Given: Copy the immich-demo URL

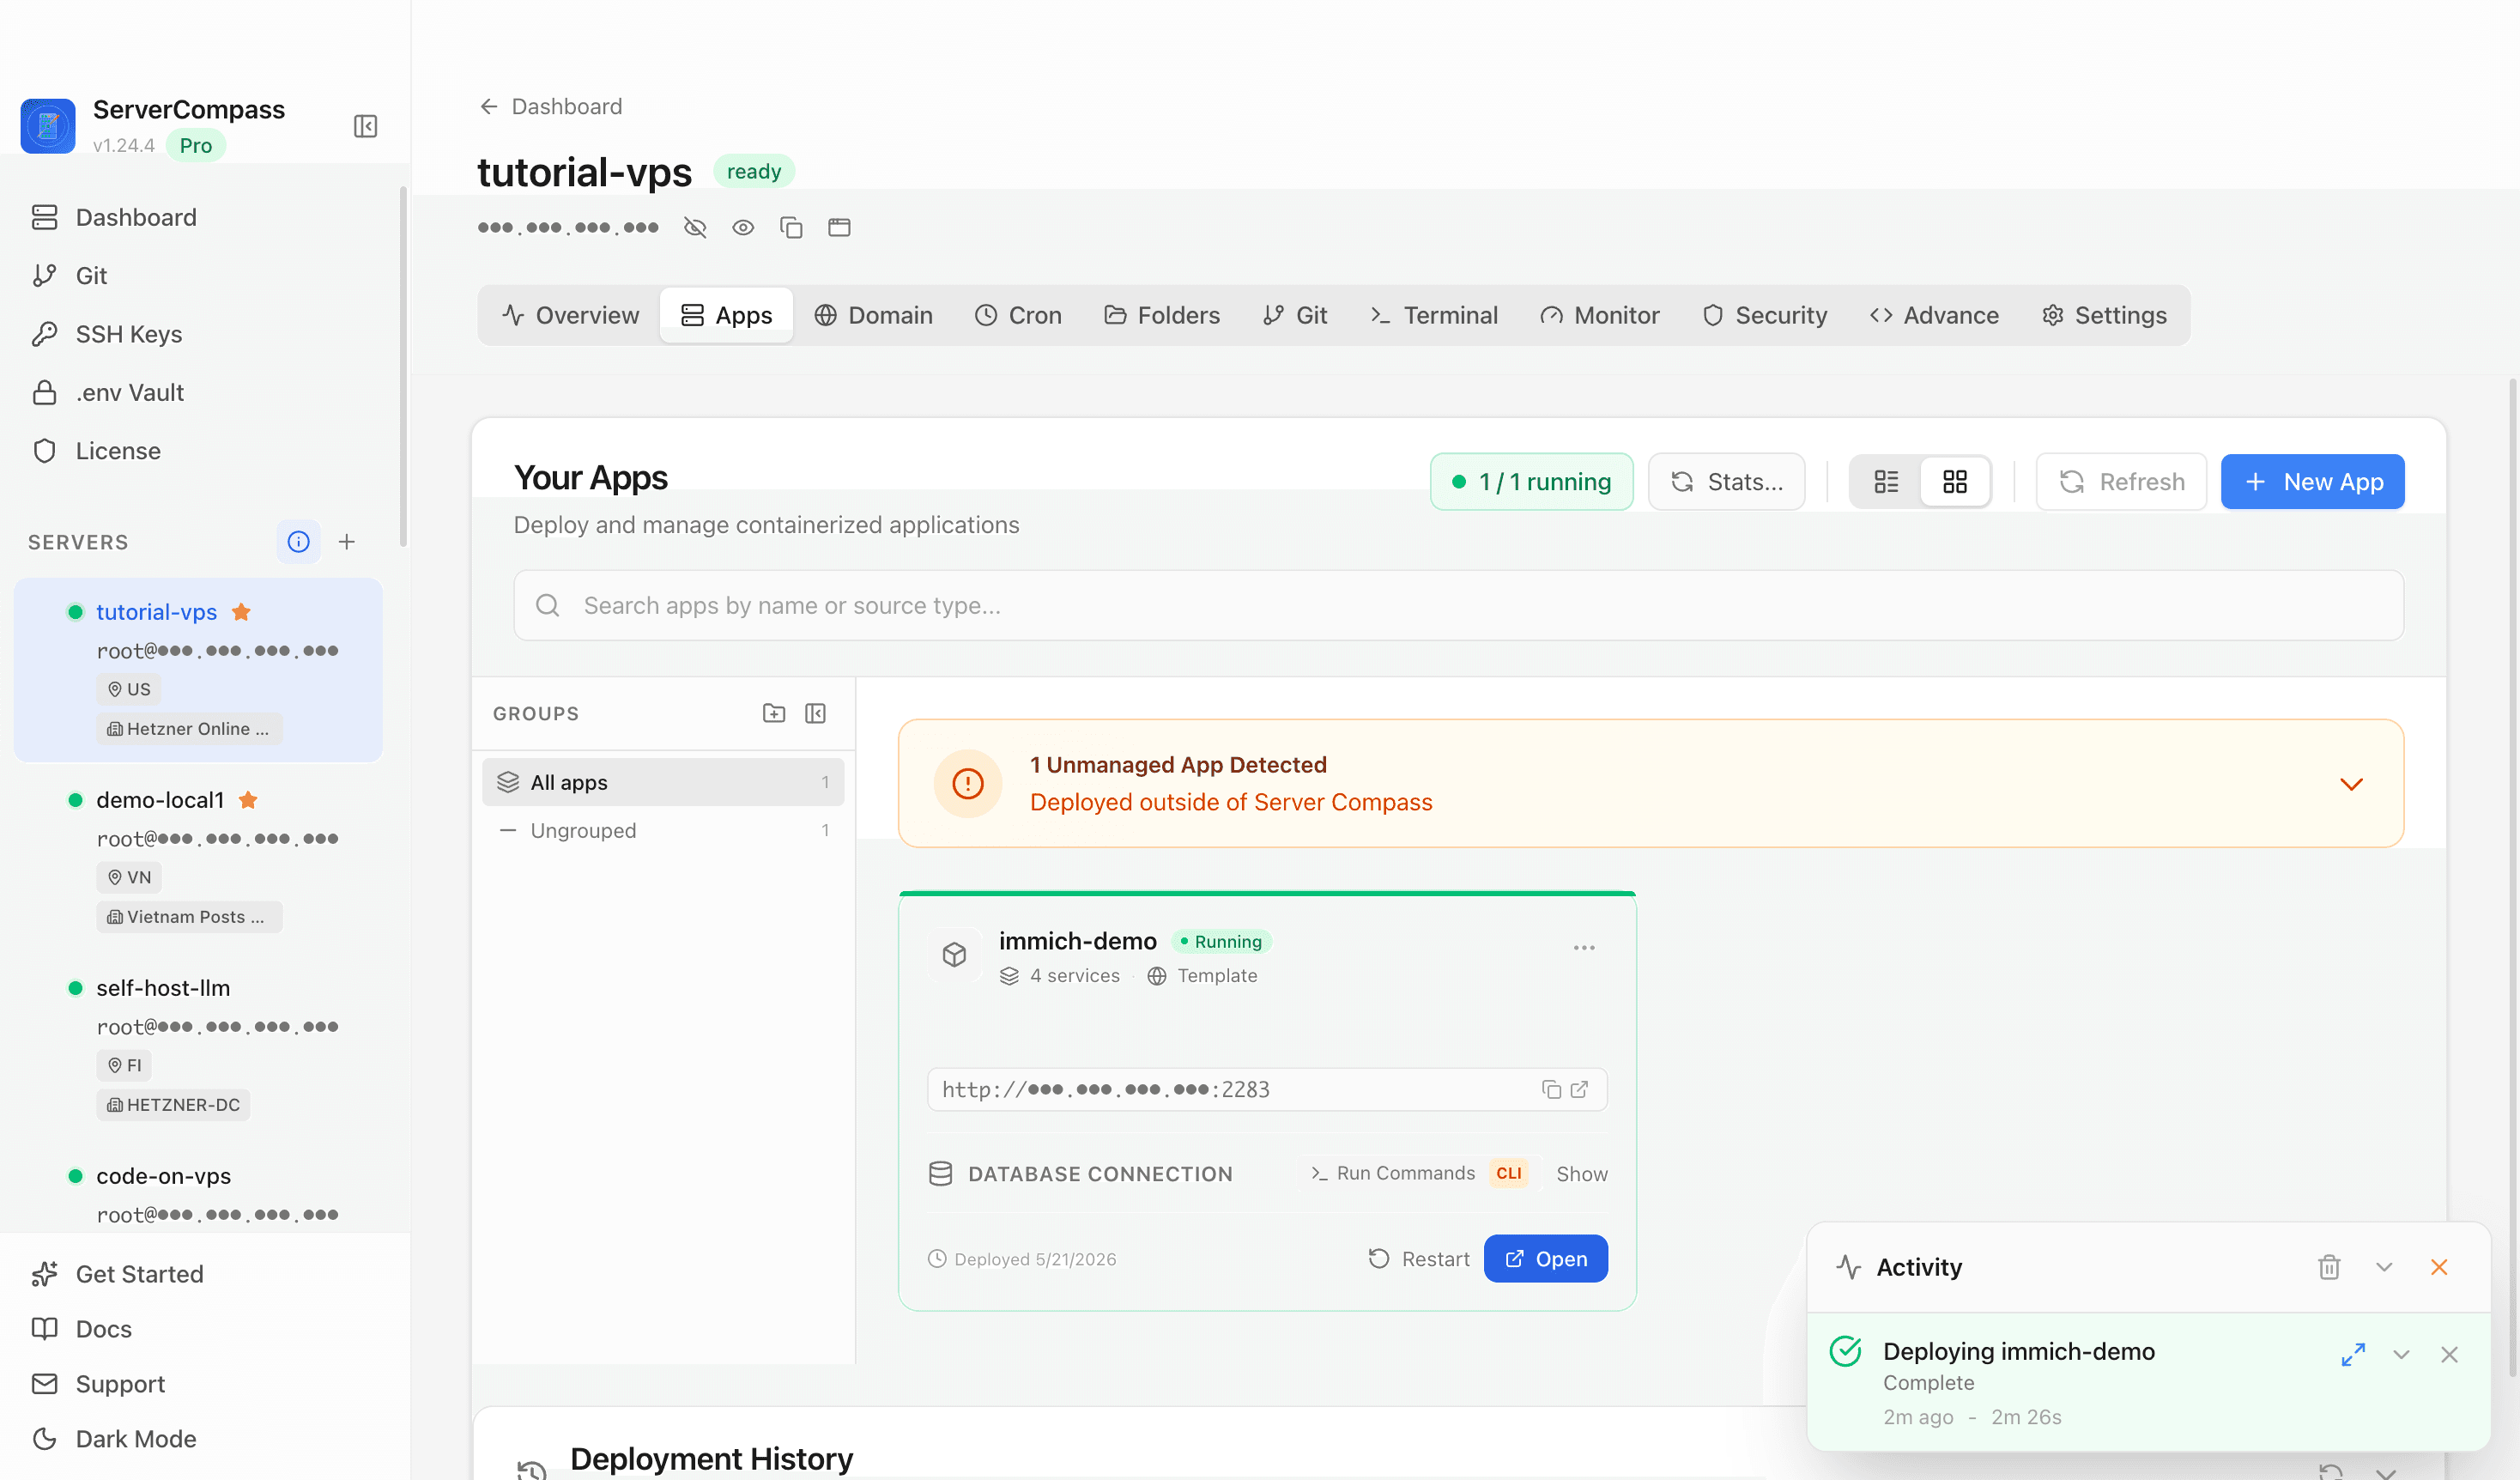Looking at the screenshot, I should pos(1551,1090).
